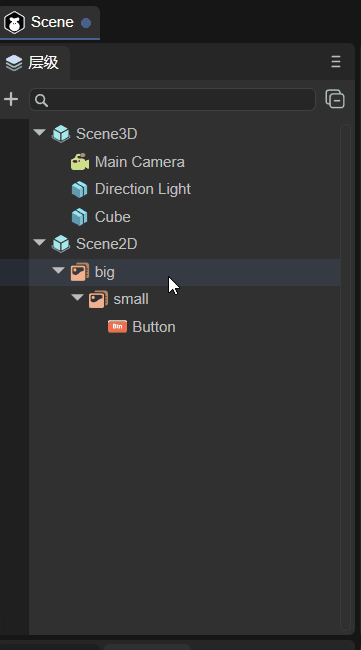This screenshot has height=650, width=361.
Task: Focus the hierarchy search input field
Action: click(172, 99)
